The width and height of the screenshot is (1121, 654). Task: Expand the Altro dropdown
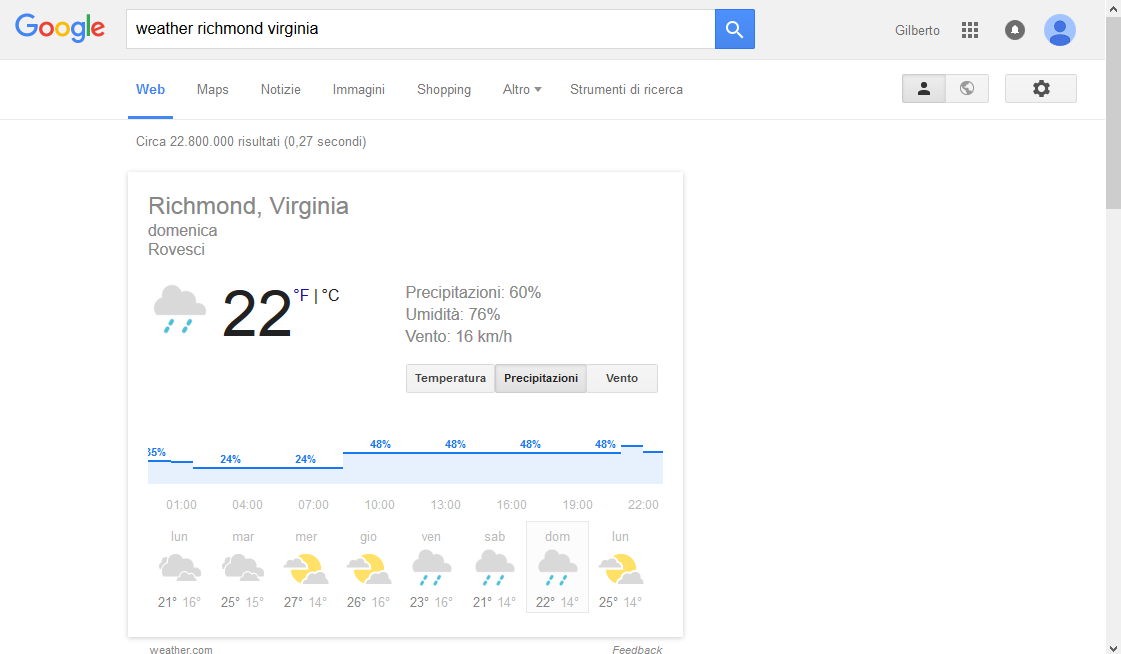tap(522, 89)
